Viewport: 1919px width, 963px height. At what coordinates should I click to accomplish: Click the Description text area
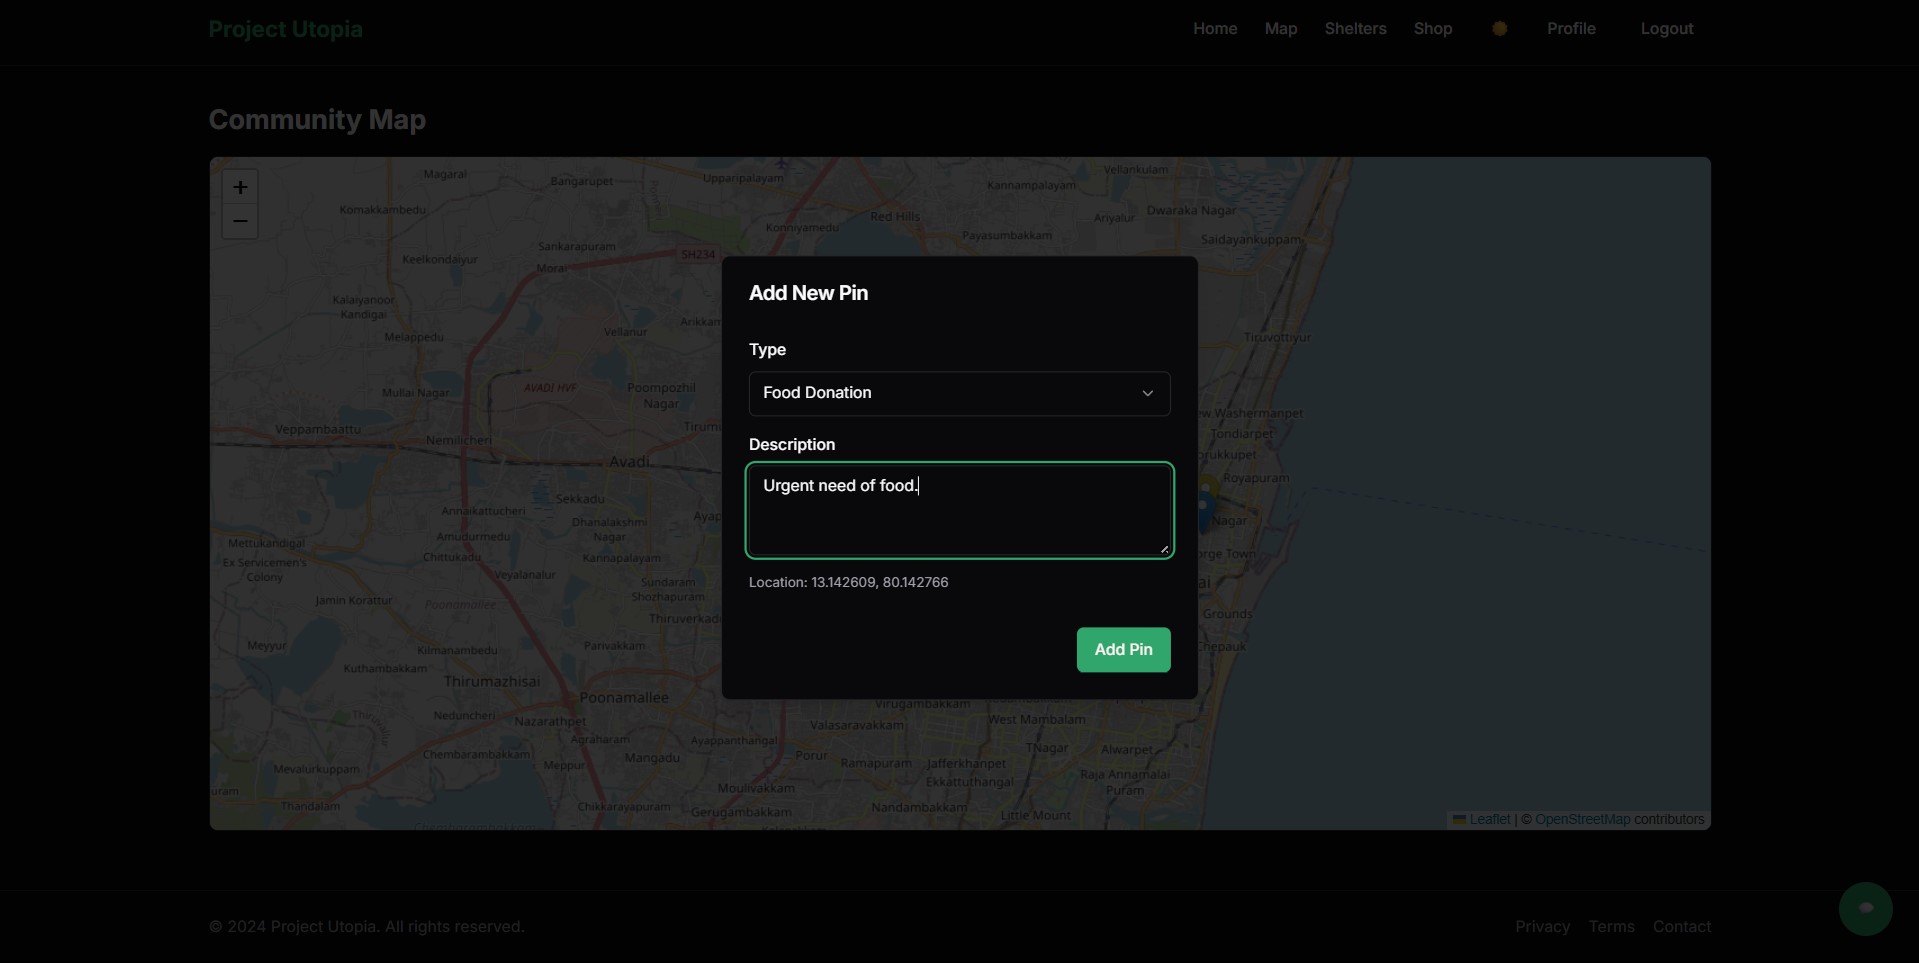pos(959,510)
